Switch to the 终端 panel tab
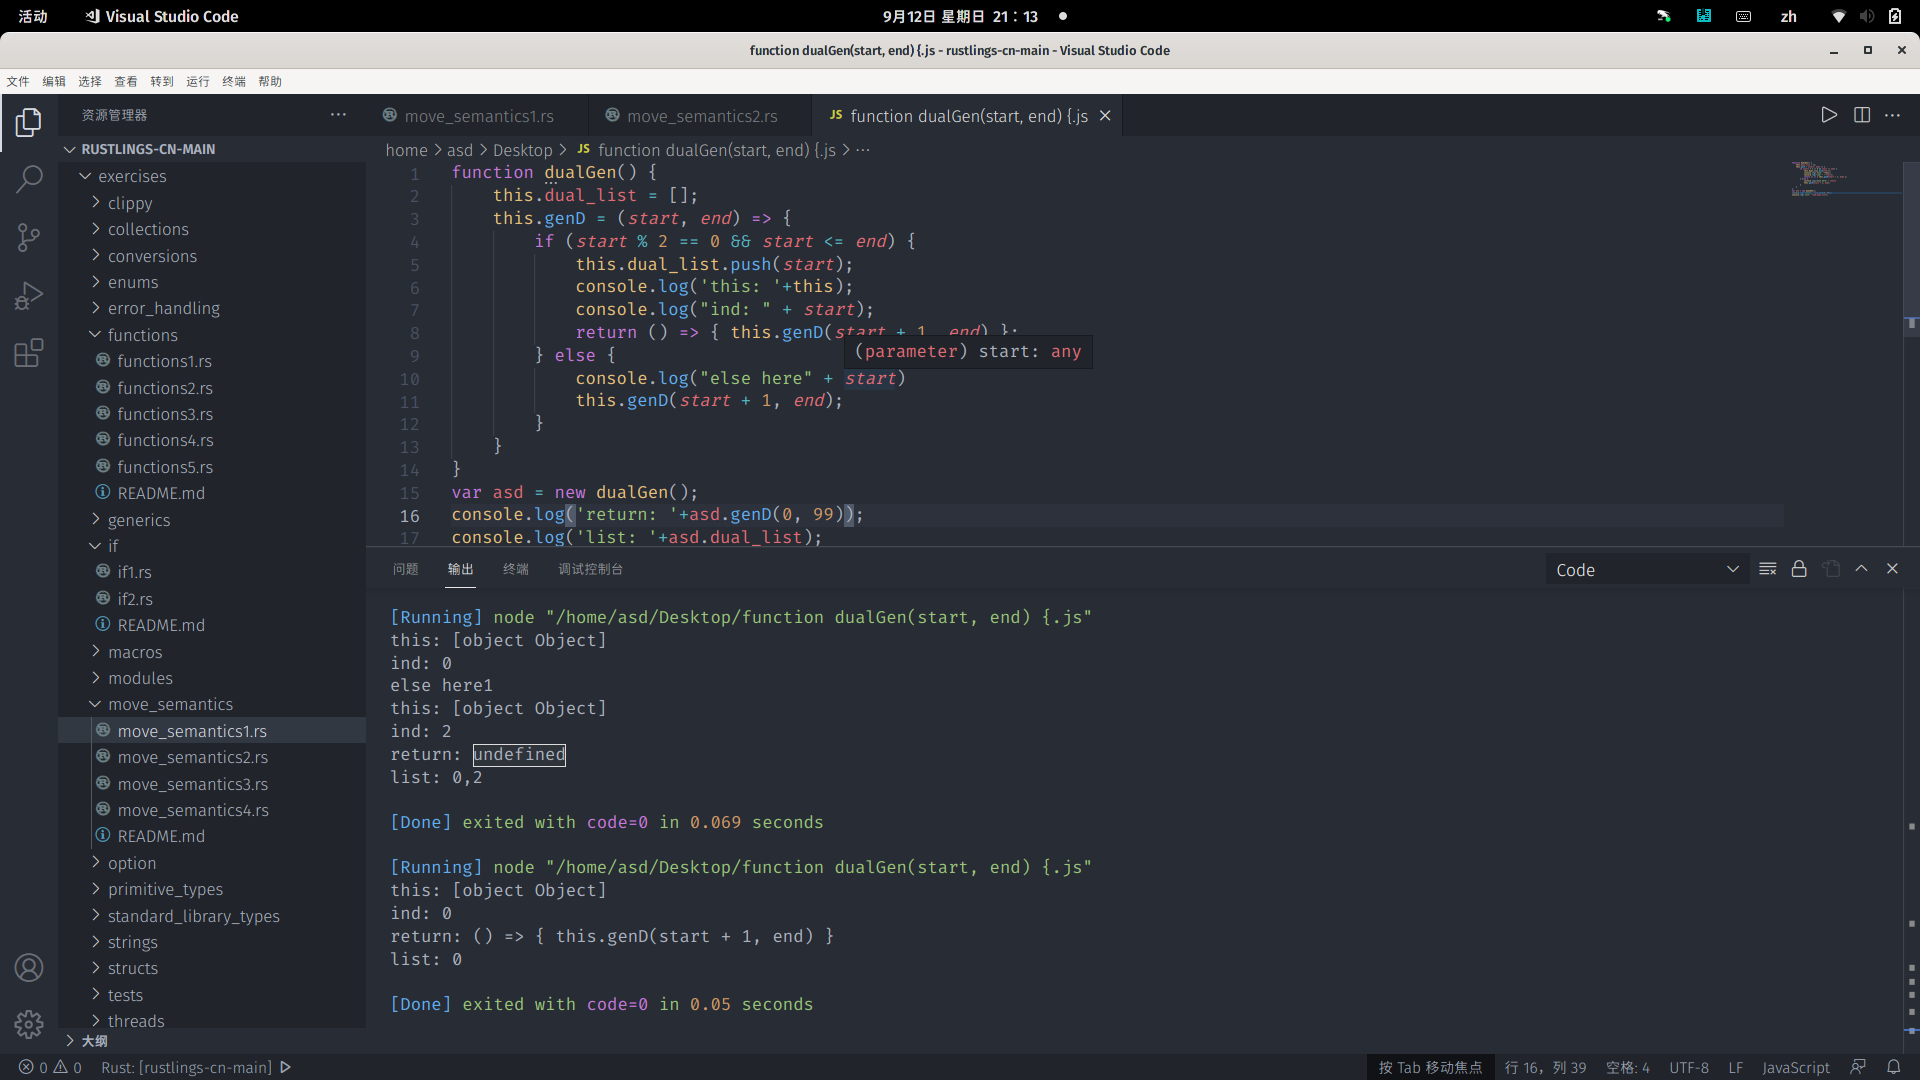 516,569
